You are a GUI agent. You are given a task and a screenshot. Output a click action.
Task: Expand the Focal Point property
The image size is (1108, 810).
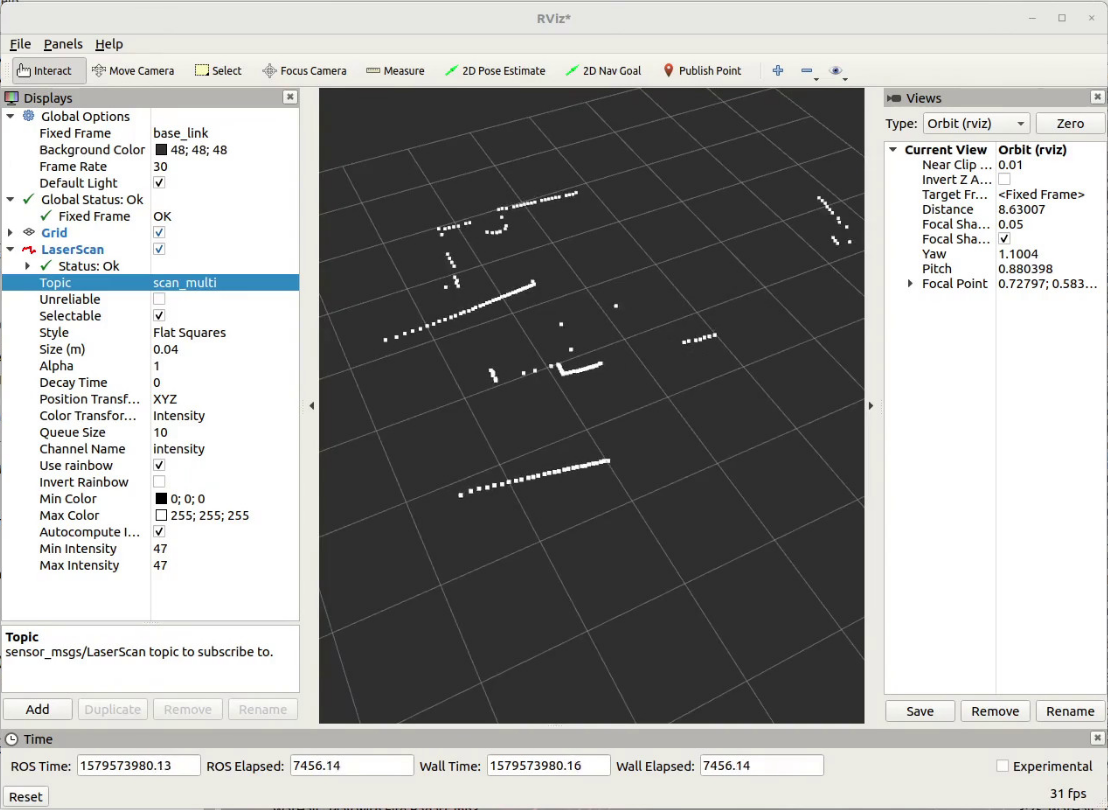(909, 284)
